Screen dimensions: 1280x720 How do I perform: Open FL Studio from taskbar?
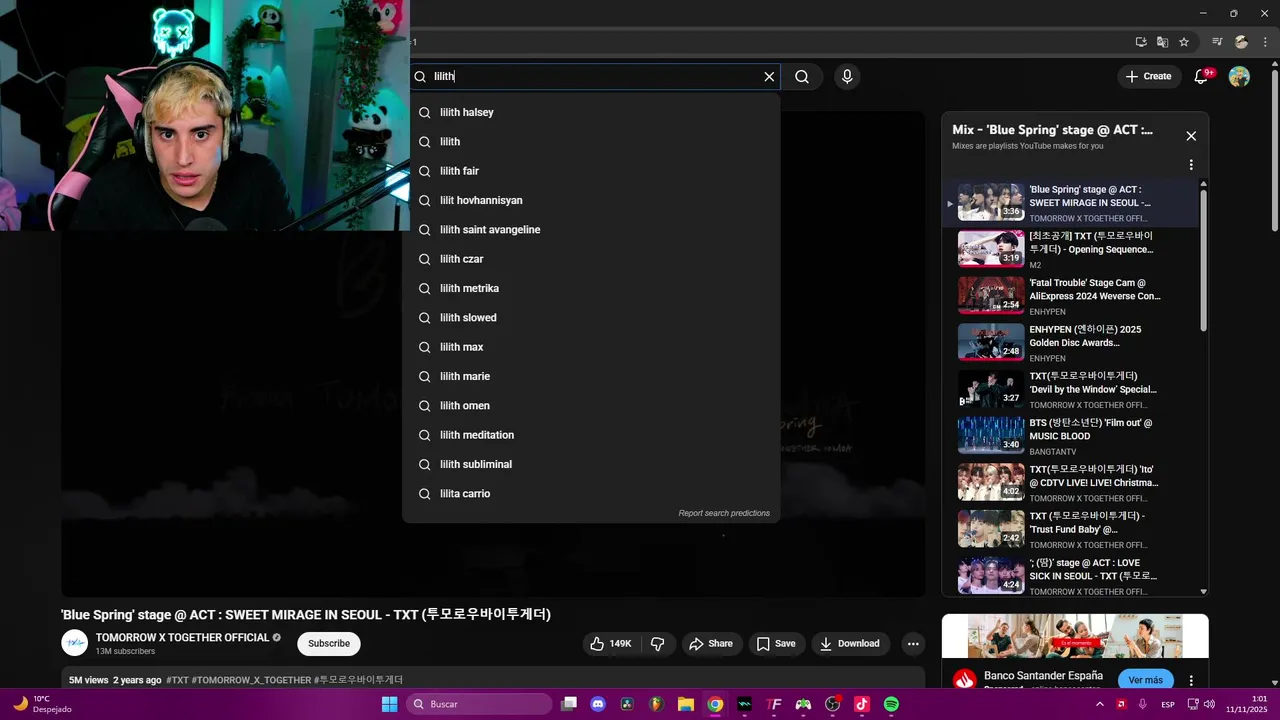point(656,704)
